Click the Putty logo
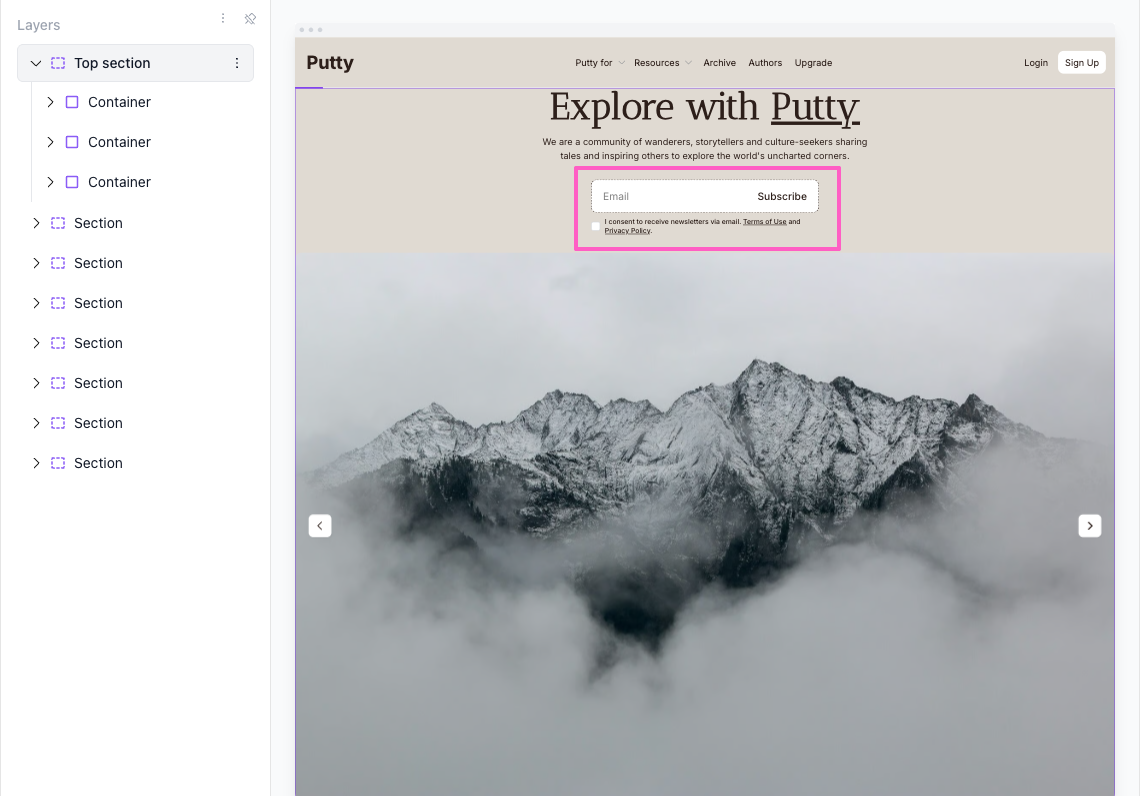The height and width of the screenshot is (796, 1141). click(330, 63)
